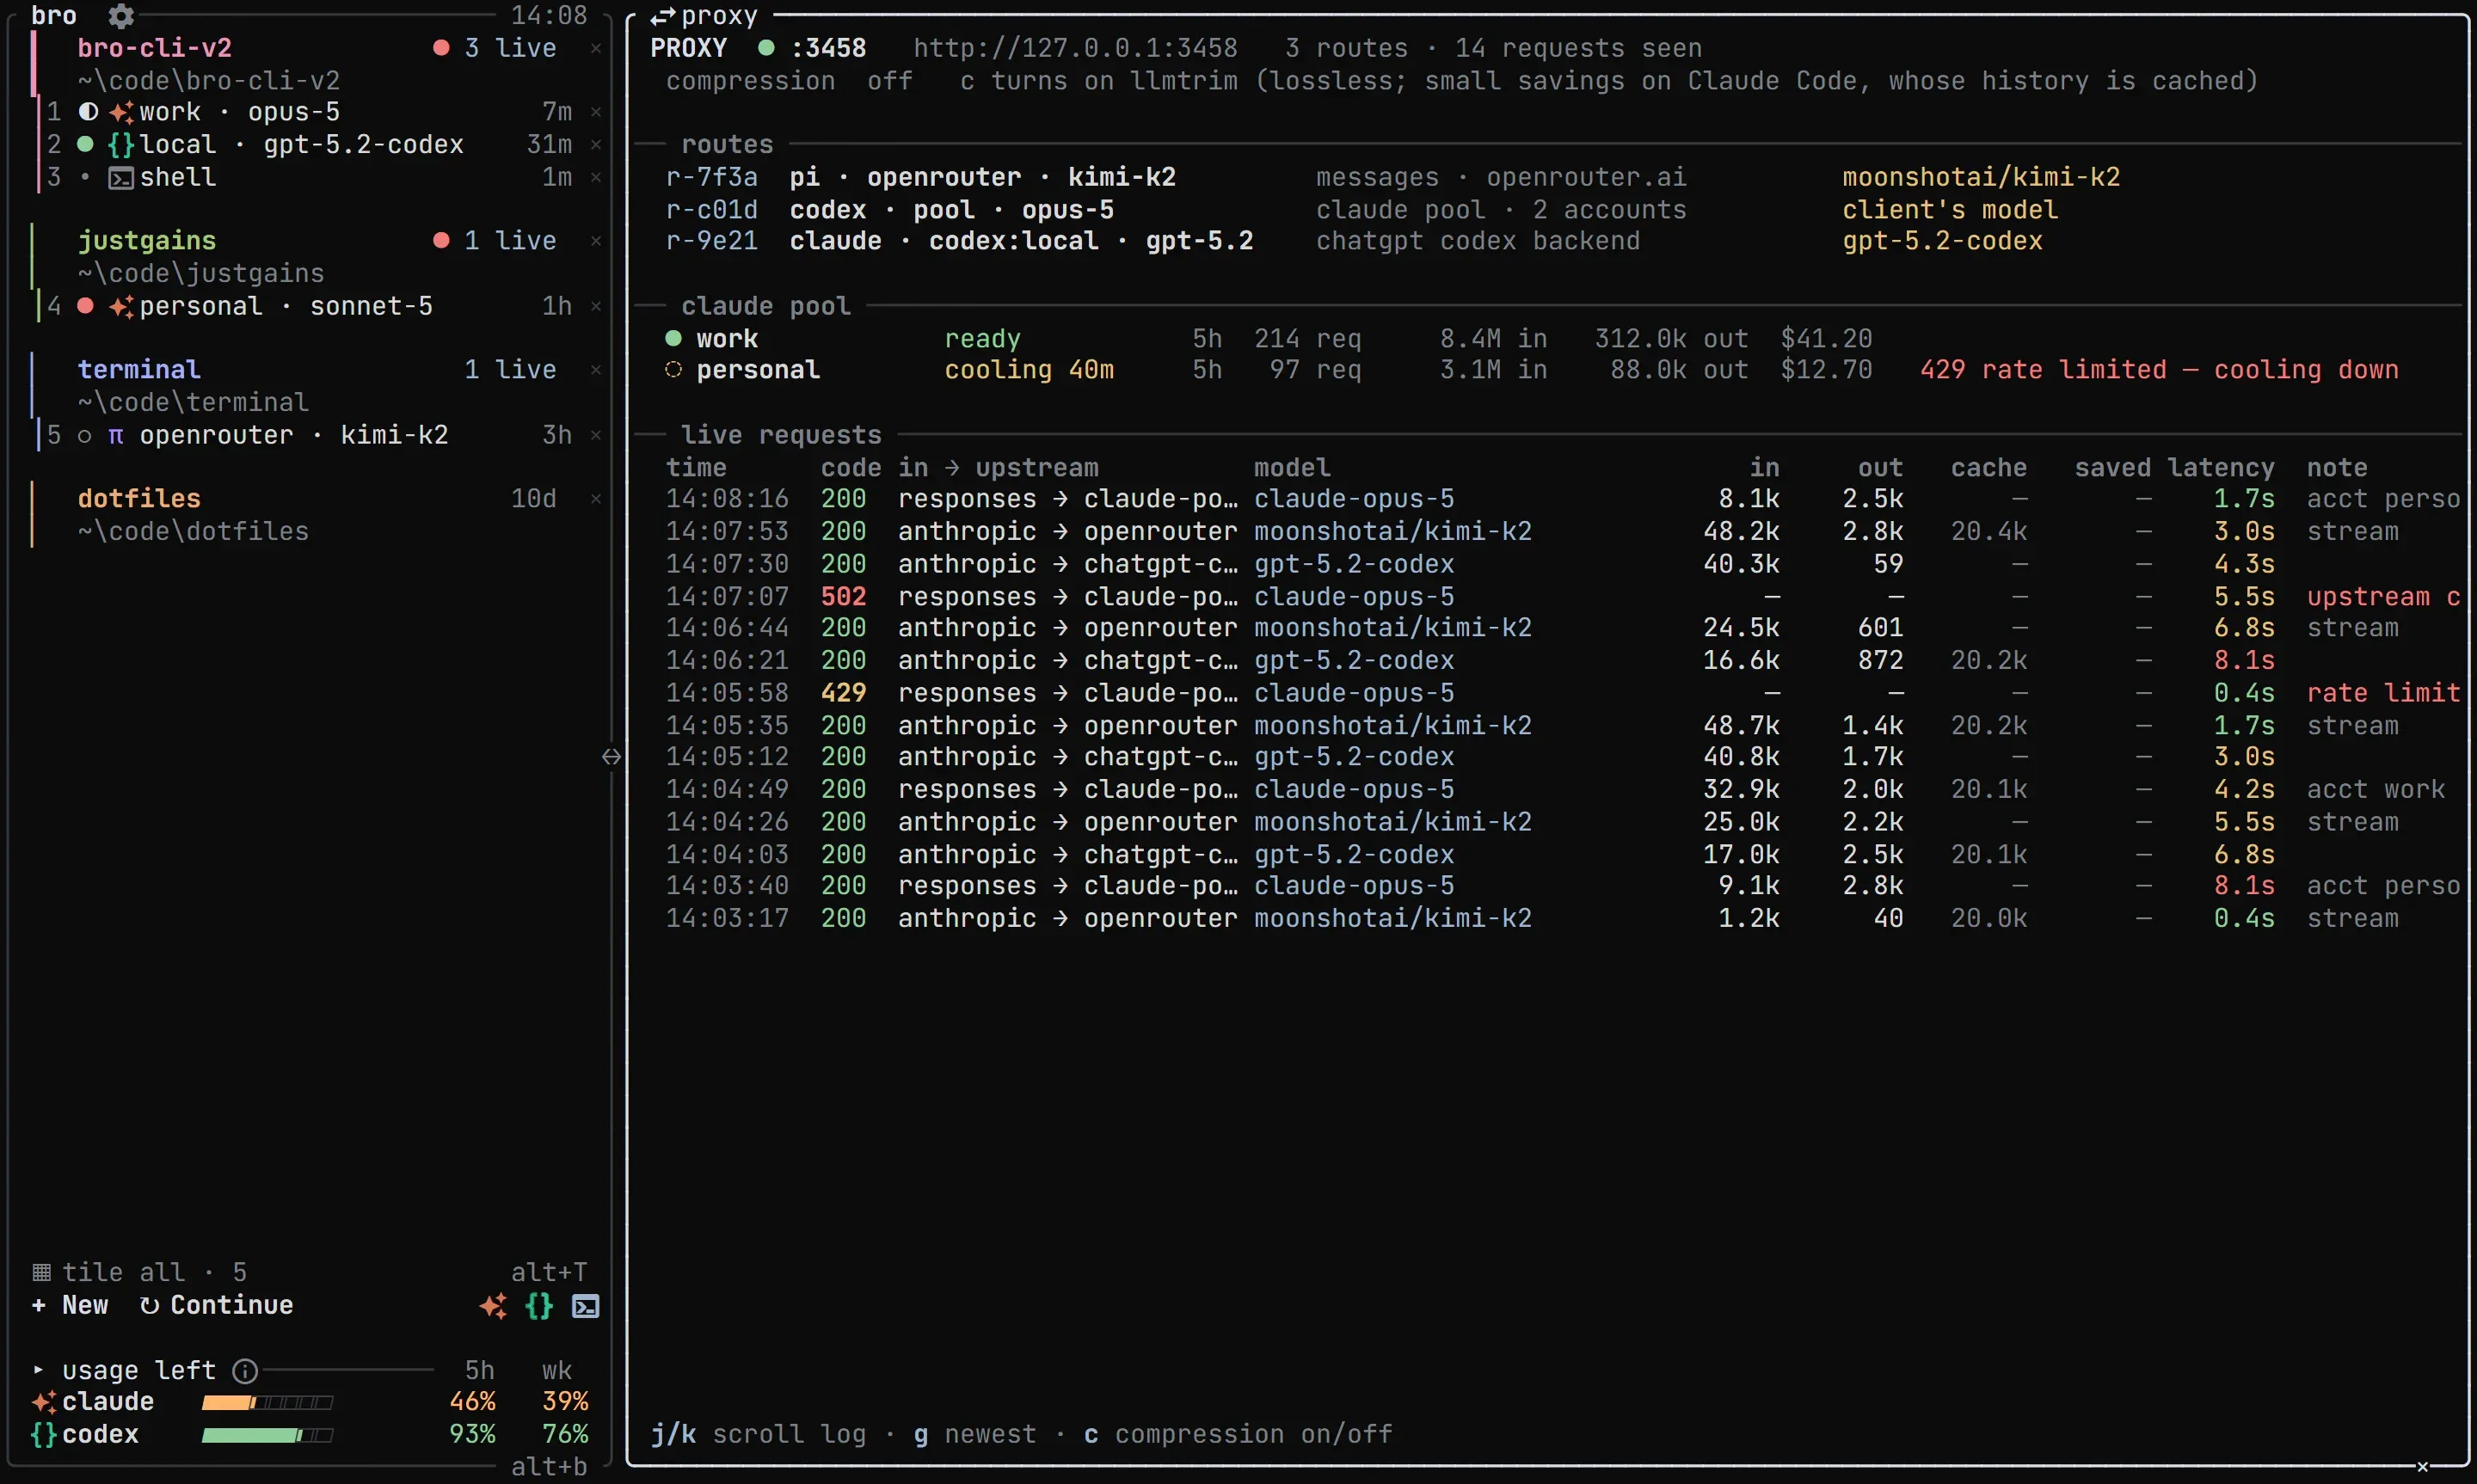Click the sidebar resize handle arrows
Screen dimensions: 2477x1484
(612, 757)
